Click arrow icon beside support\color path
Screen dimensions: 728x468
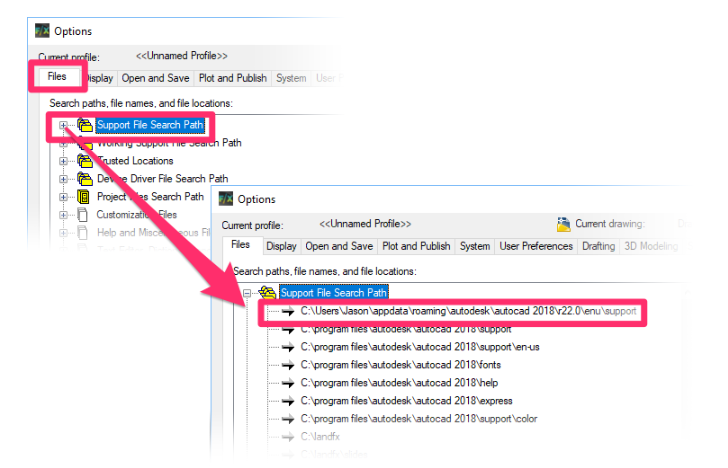(x=288, y=419)
